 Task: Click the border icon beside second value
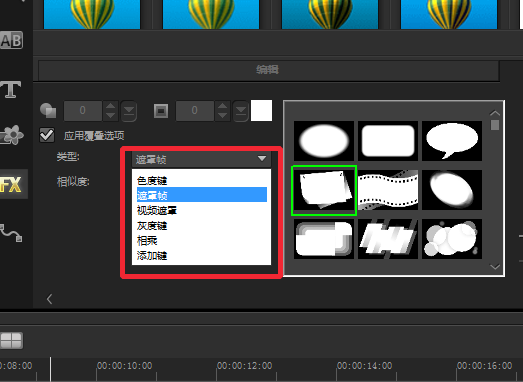[161, 111]
